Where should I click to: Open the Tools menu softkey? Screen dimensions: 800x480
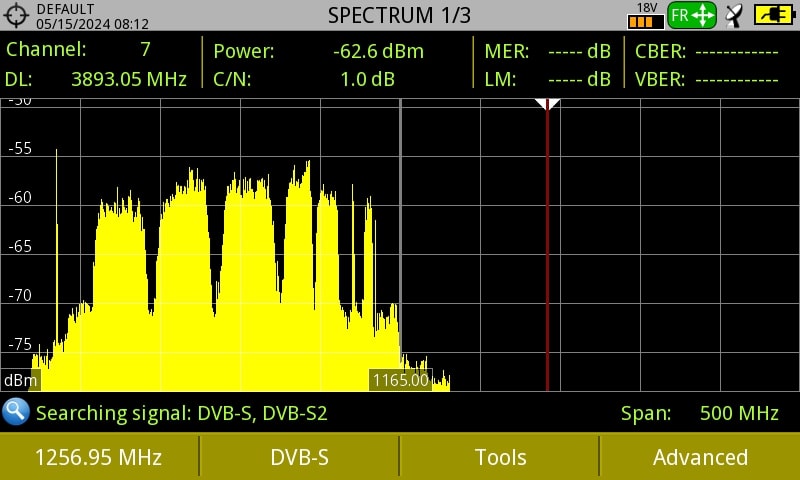[500, 457]
